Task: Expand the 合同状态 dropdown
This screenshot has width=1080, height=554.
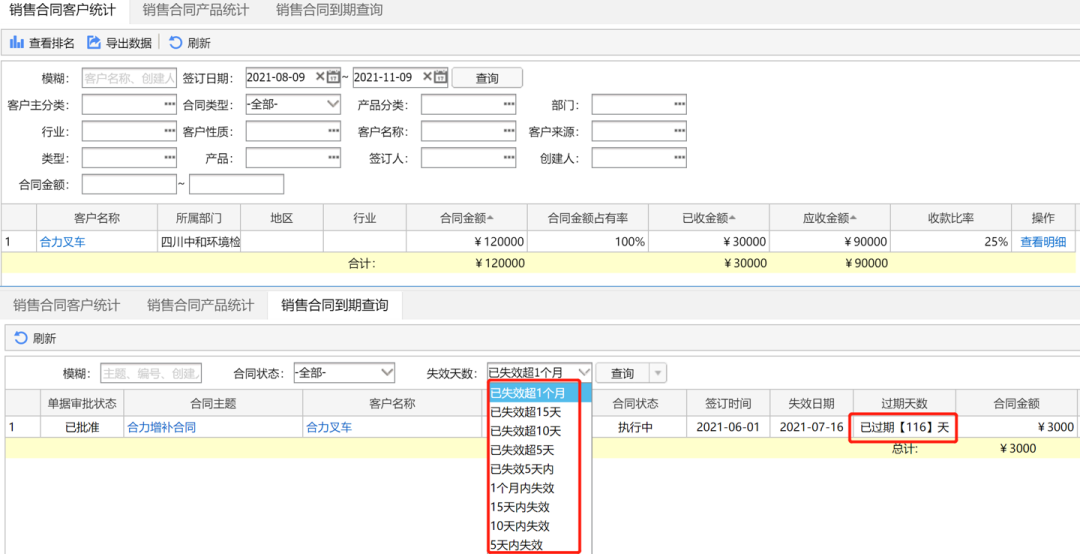Action: (387, 373)
